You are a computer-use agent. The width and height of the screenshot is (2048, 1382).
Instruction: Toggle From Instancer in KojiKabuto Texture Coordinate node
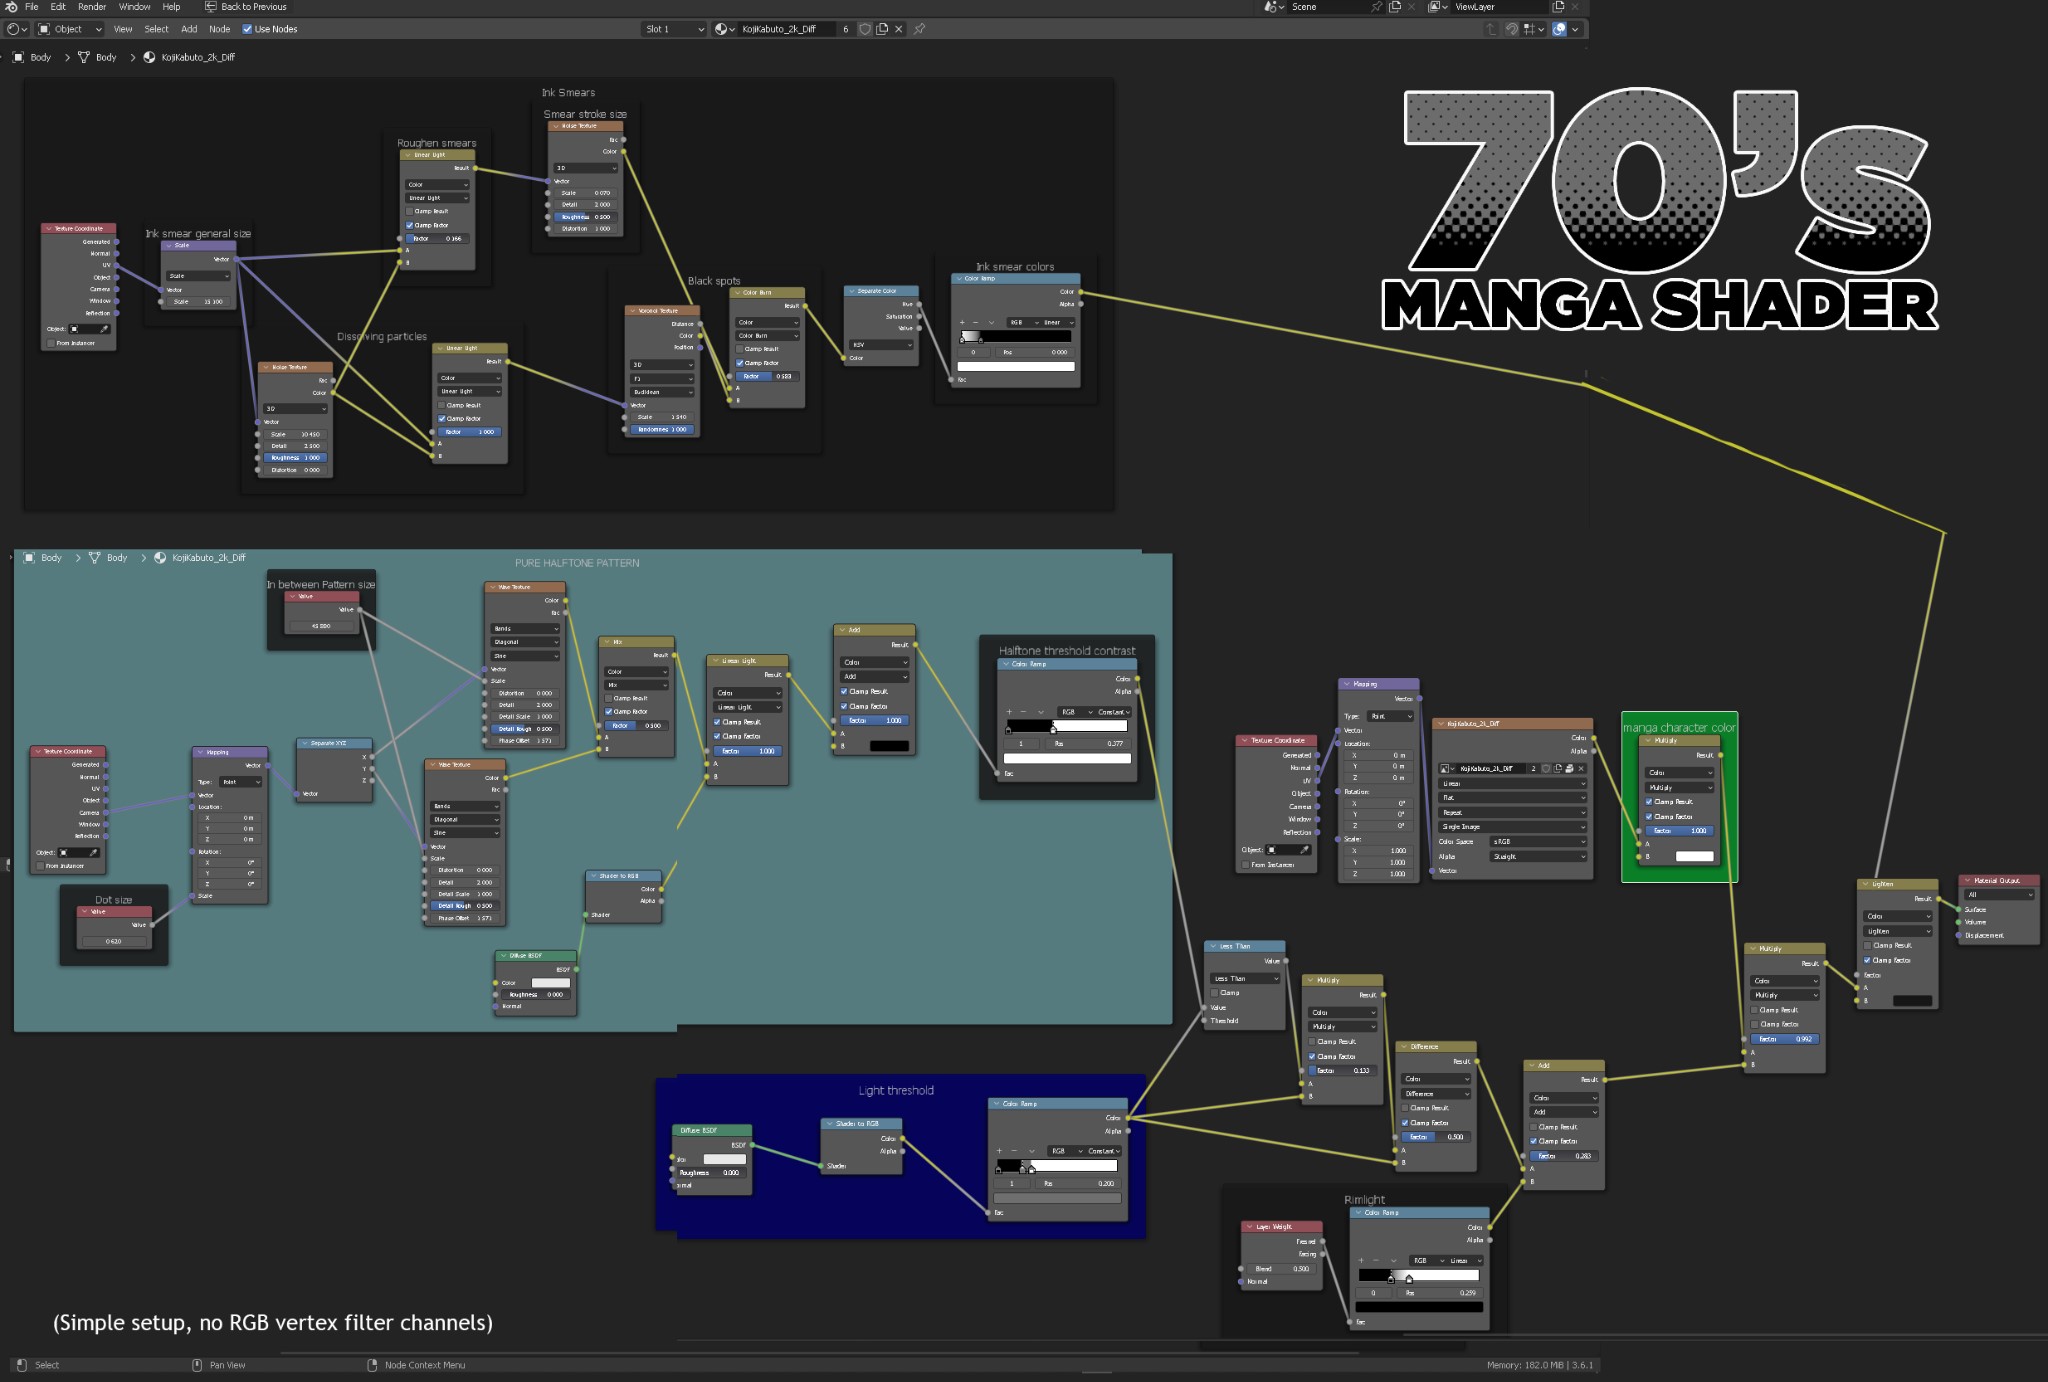pyautogui.click(x=1246, y=865)
